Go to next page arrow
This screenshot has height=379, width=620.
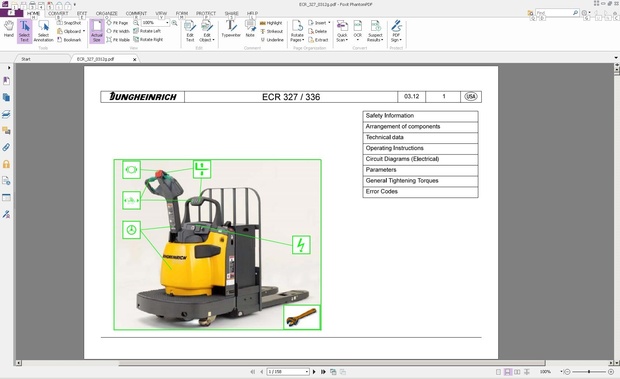point(314,372)
